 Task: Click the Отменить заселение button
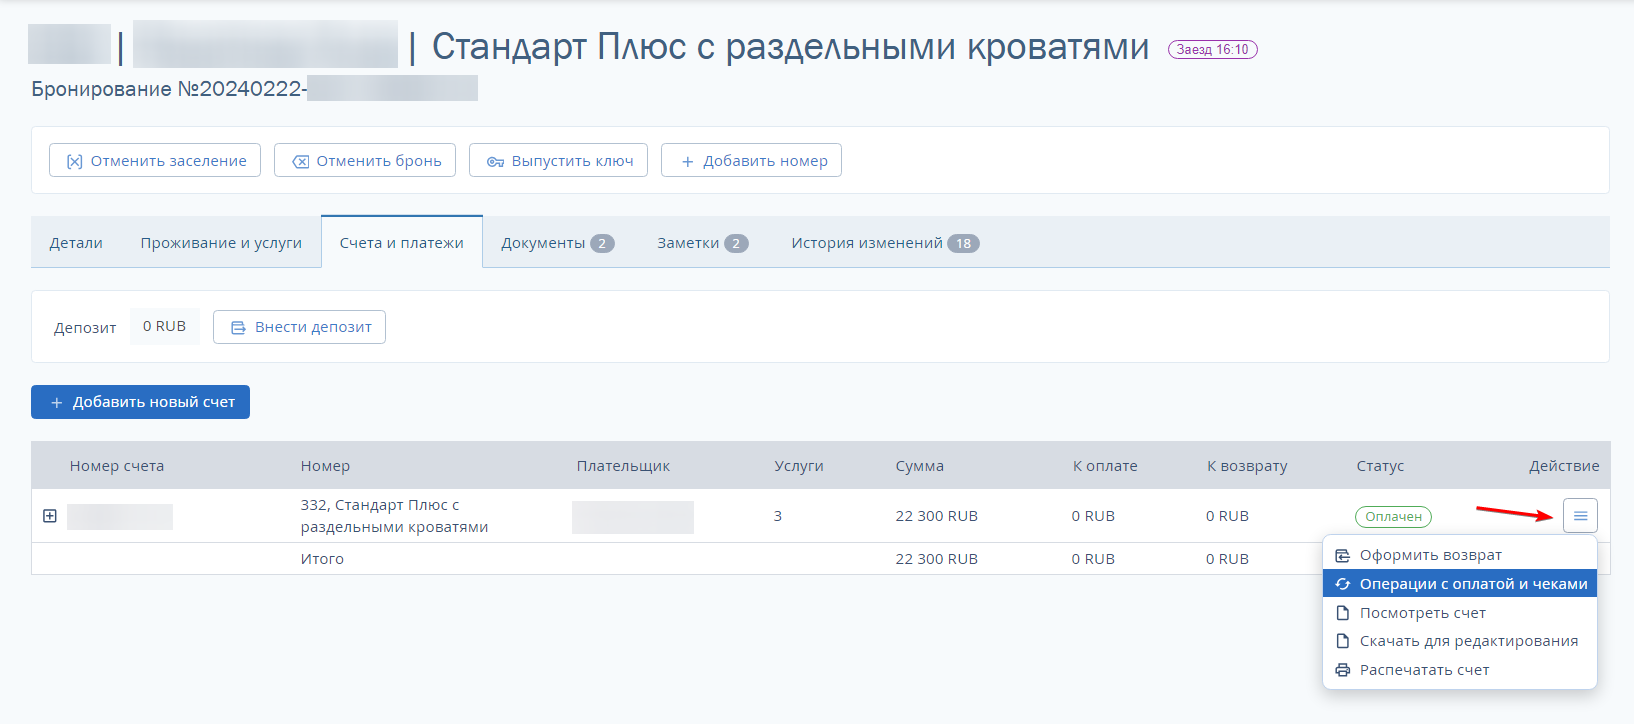pyautogui.click(x=155, y=160)
